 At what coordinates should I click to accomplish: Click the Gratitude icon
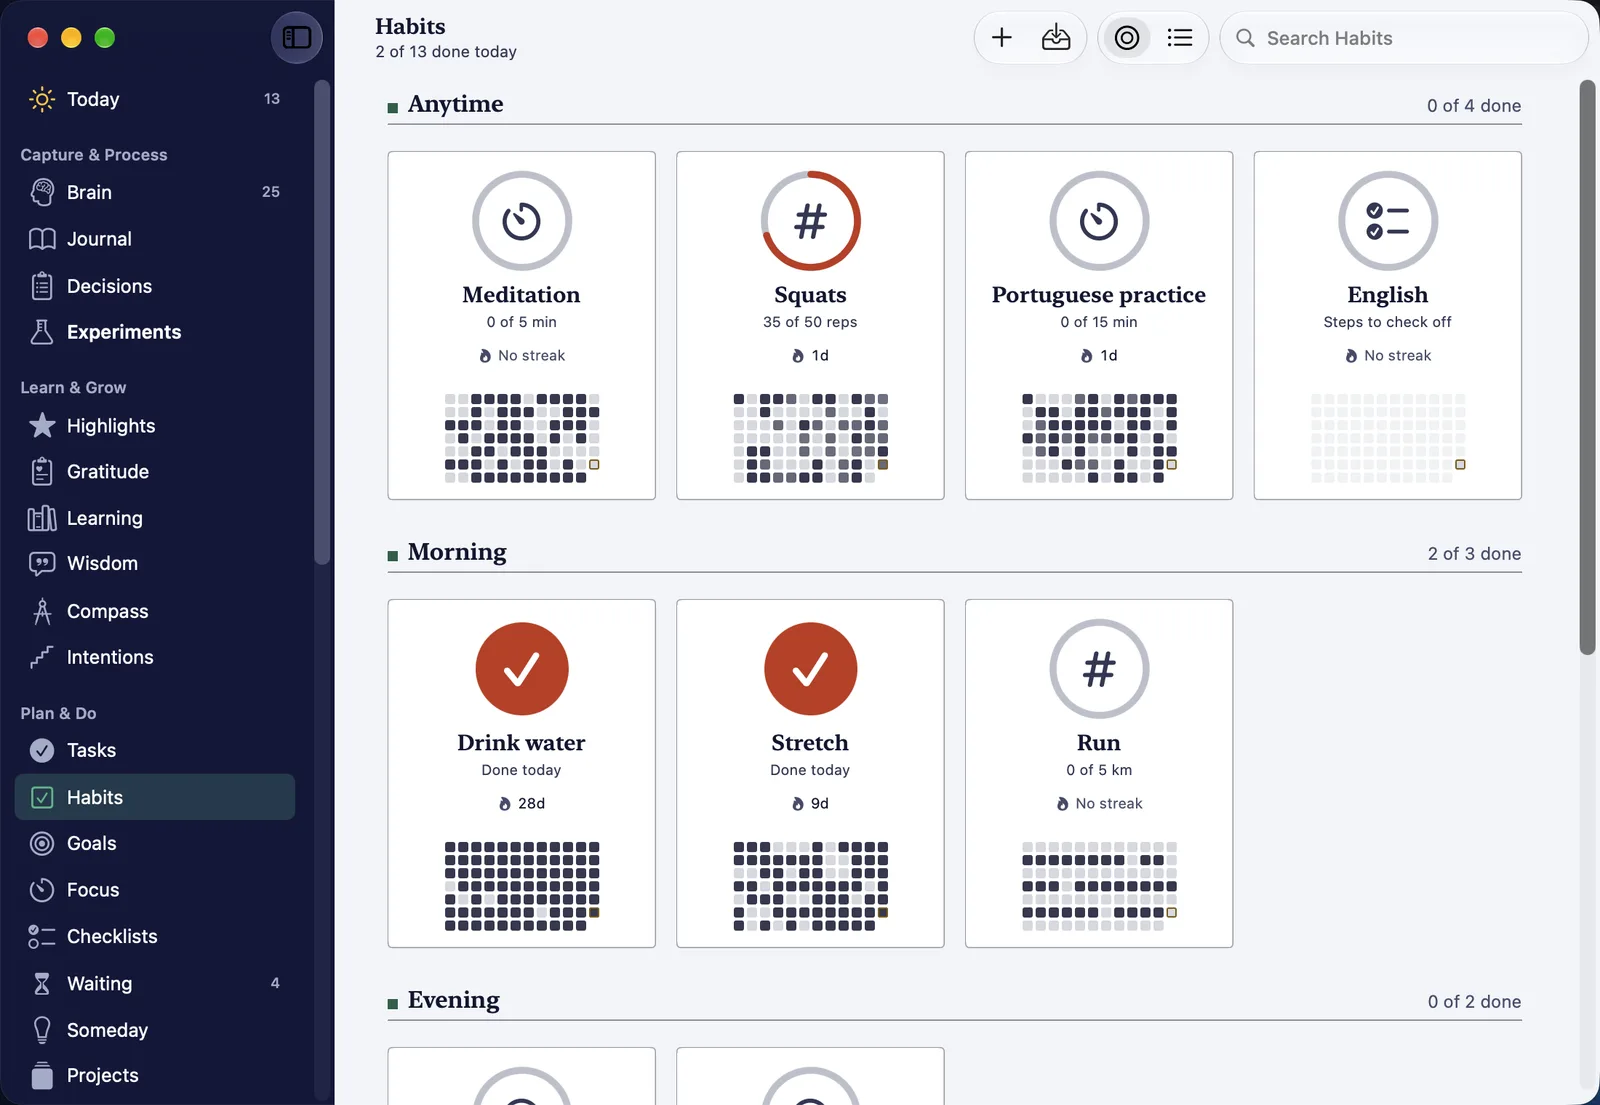[42, 472]
